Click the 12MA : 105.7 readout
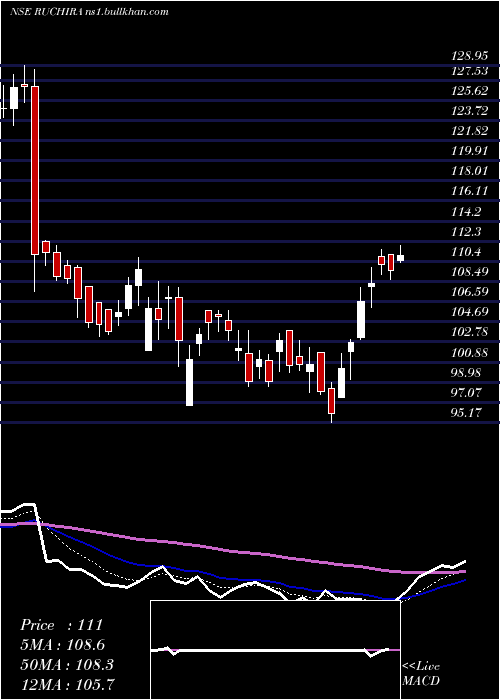This screenshot has height=700, width=500. (x=67, y=684)
